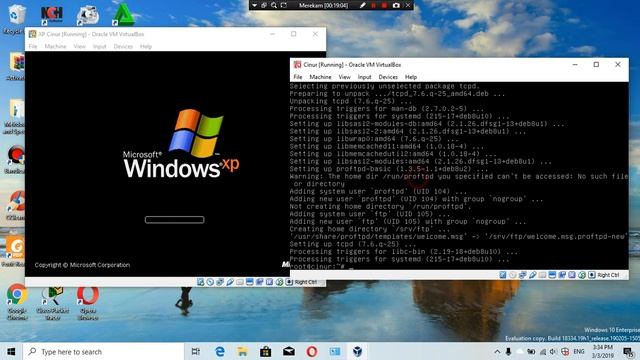Open clock and calendar flyout

point(602,351)
